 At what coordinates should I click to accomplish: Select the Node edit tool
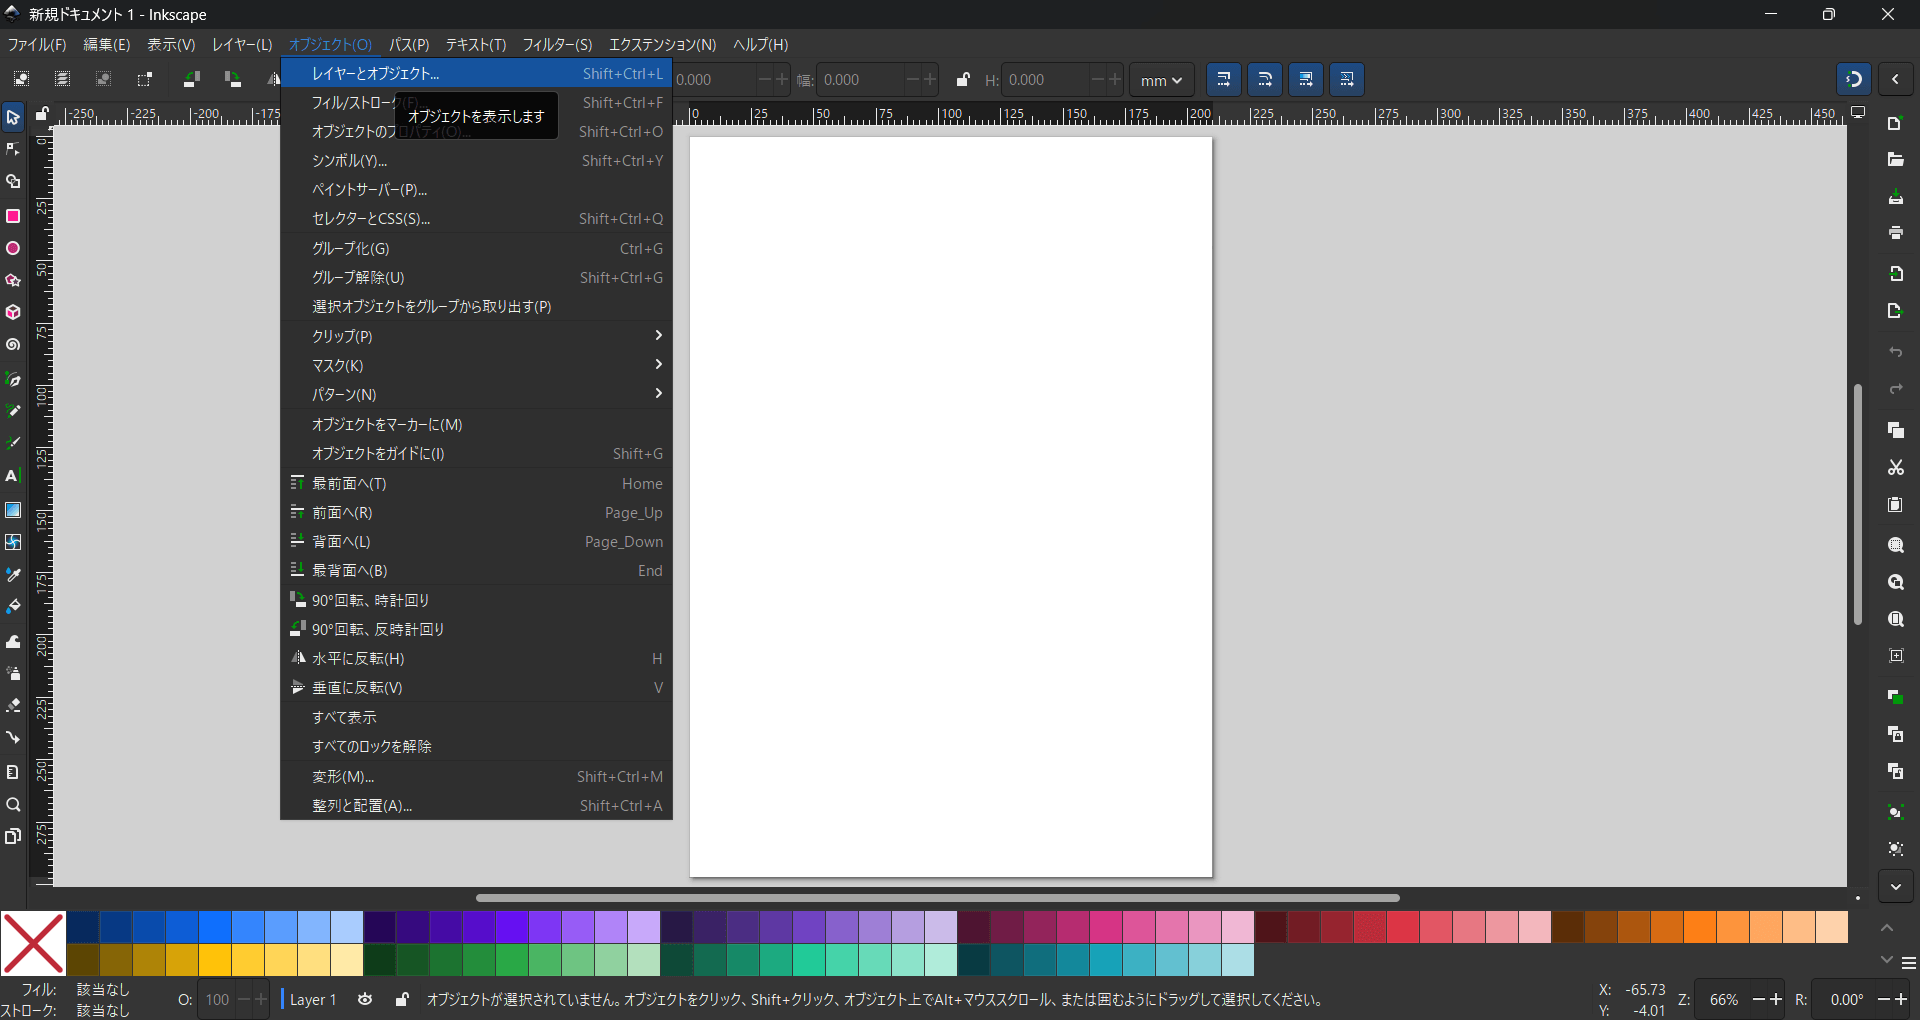pyautogui.click(x=13, y=150)
